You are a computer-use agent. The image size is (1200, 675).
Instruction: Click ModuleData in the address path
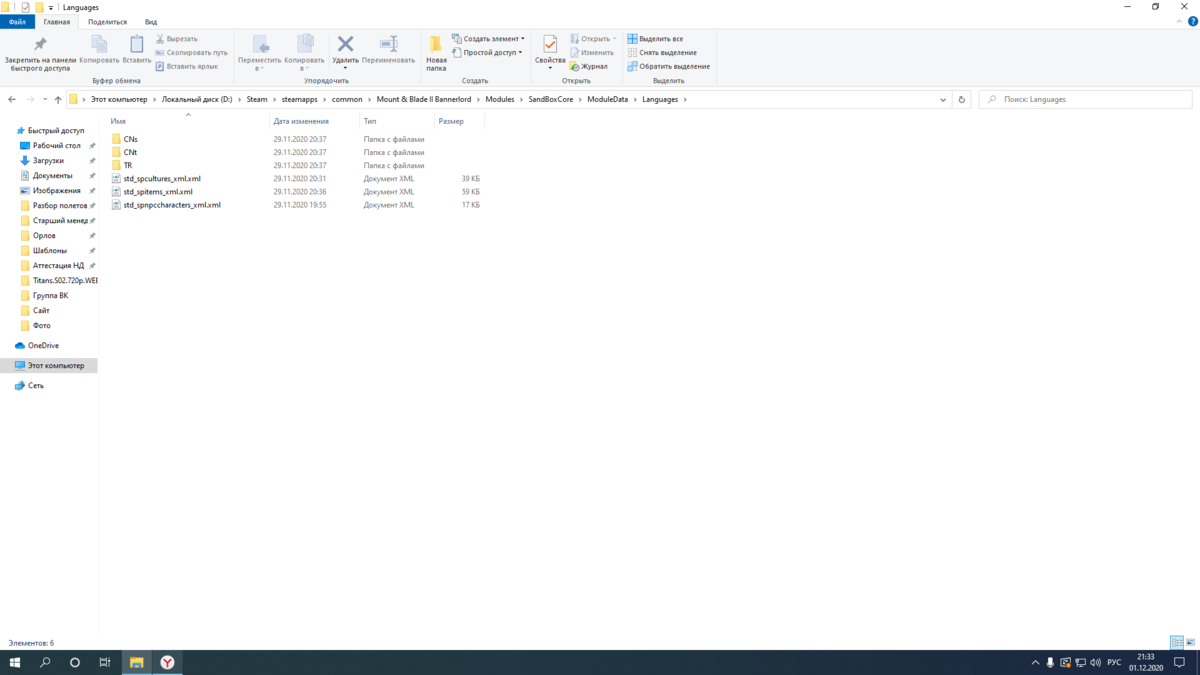click(x=608, y=99)
